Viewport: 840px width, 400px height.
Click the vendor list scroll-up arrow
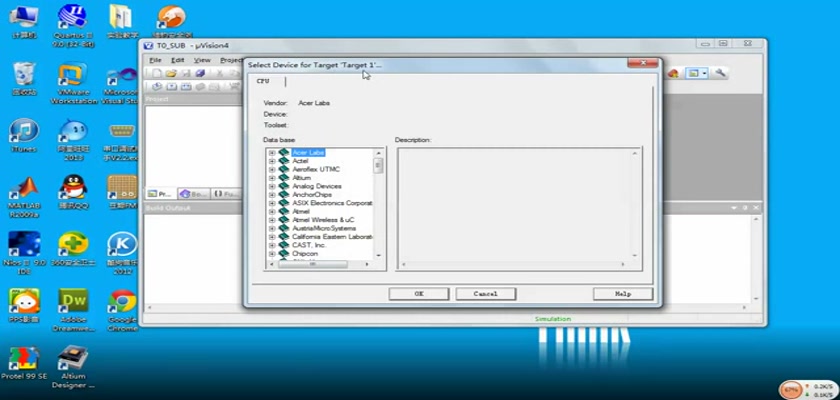pos(378,153)
